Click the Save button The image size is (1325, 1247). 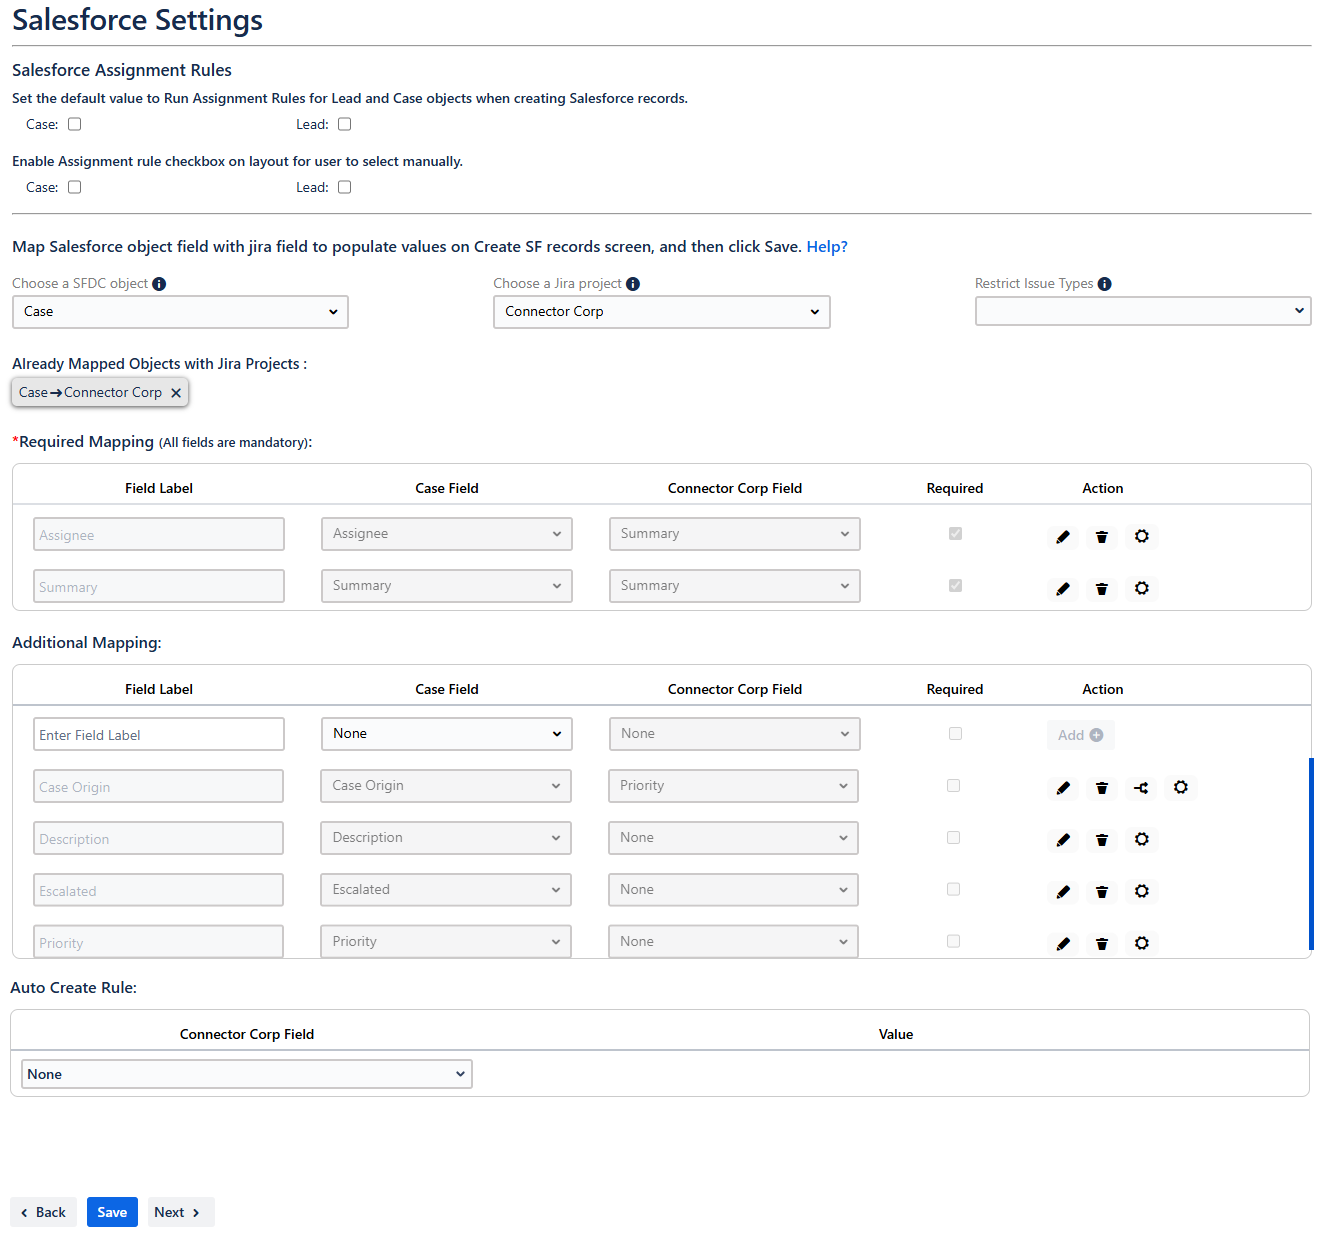(x=112, y=1212)
